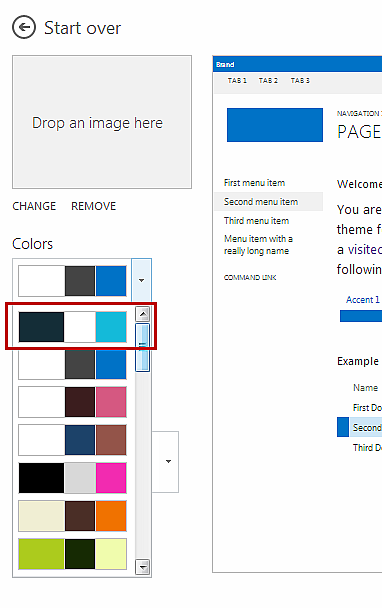Choose the lime, dark green, pale yellow scheme

point(73,554)
